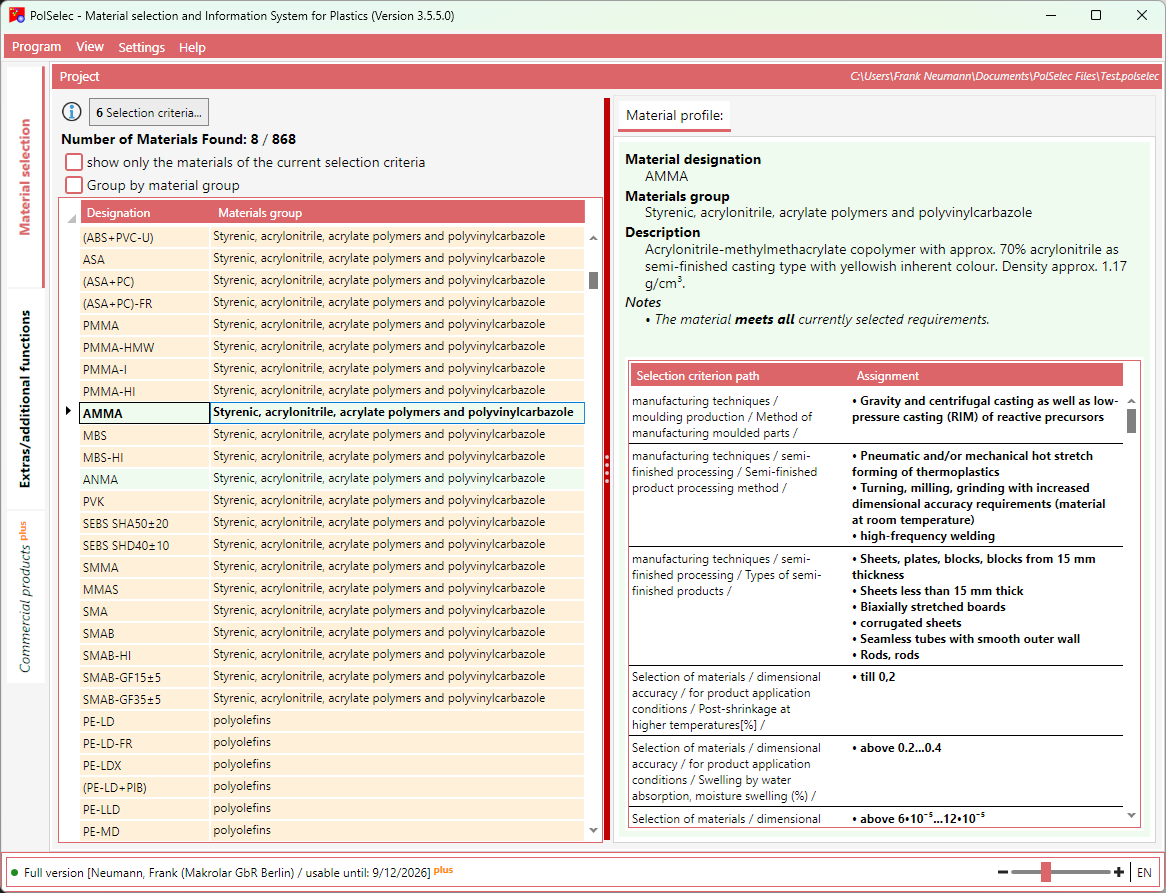Click the zoom out minus icon
The width and height of the screenshot is (1166, 893).
(x=1002, y=872)
